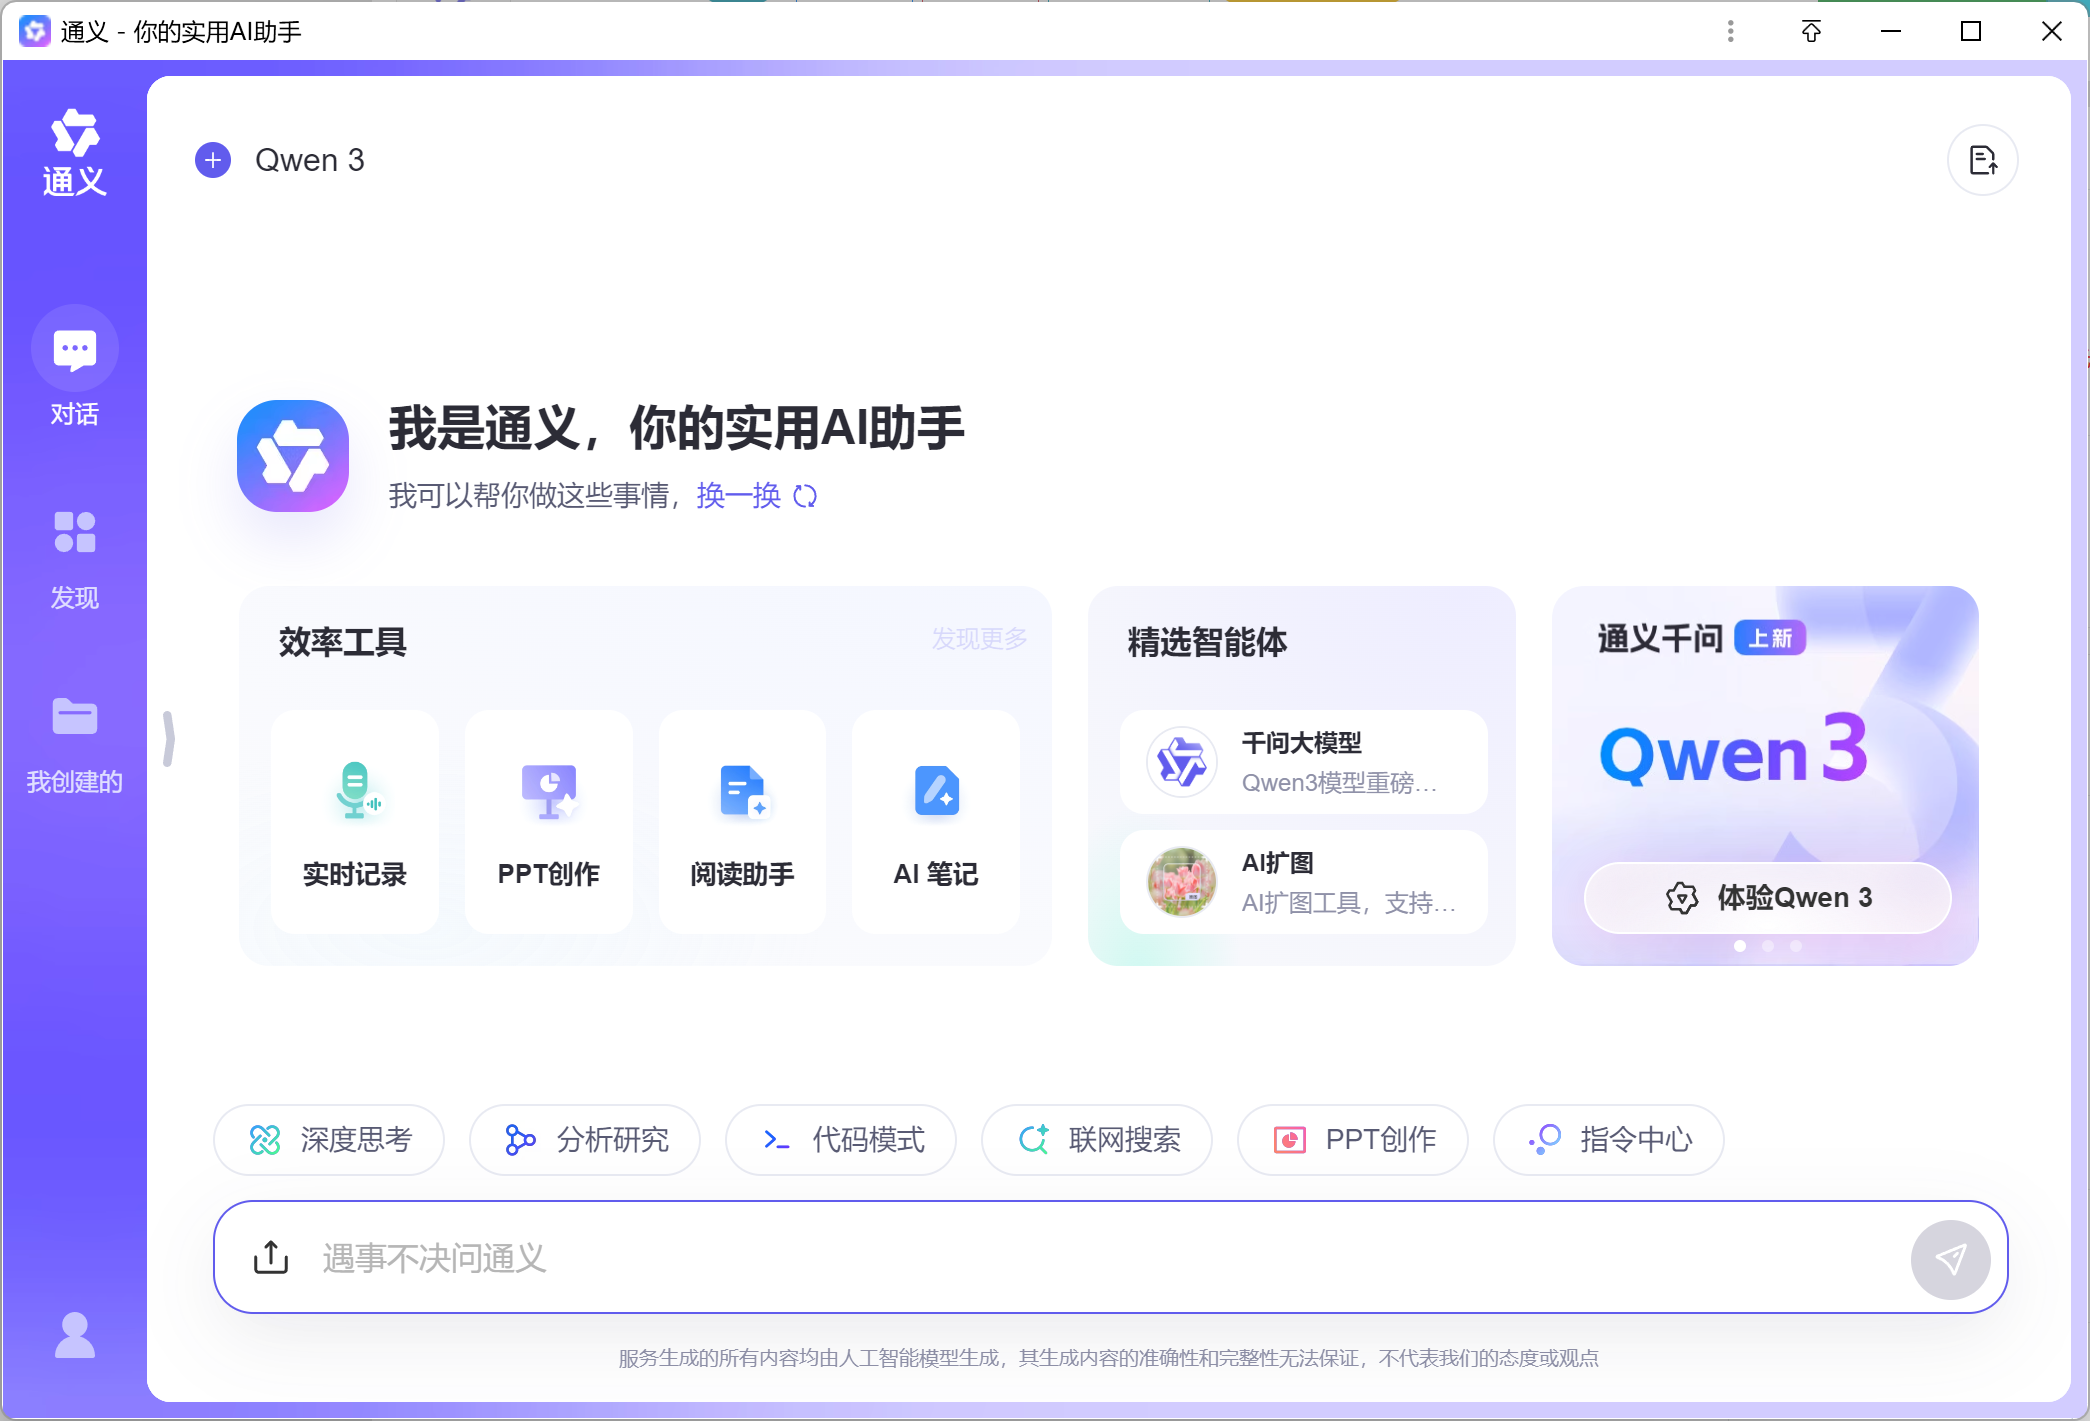Open the three-dot more options menu

coord(1730,31)
